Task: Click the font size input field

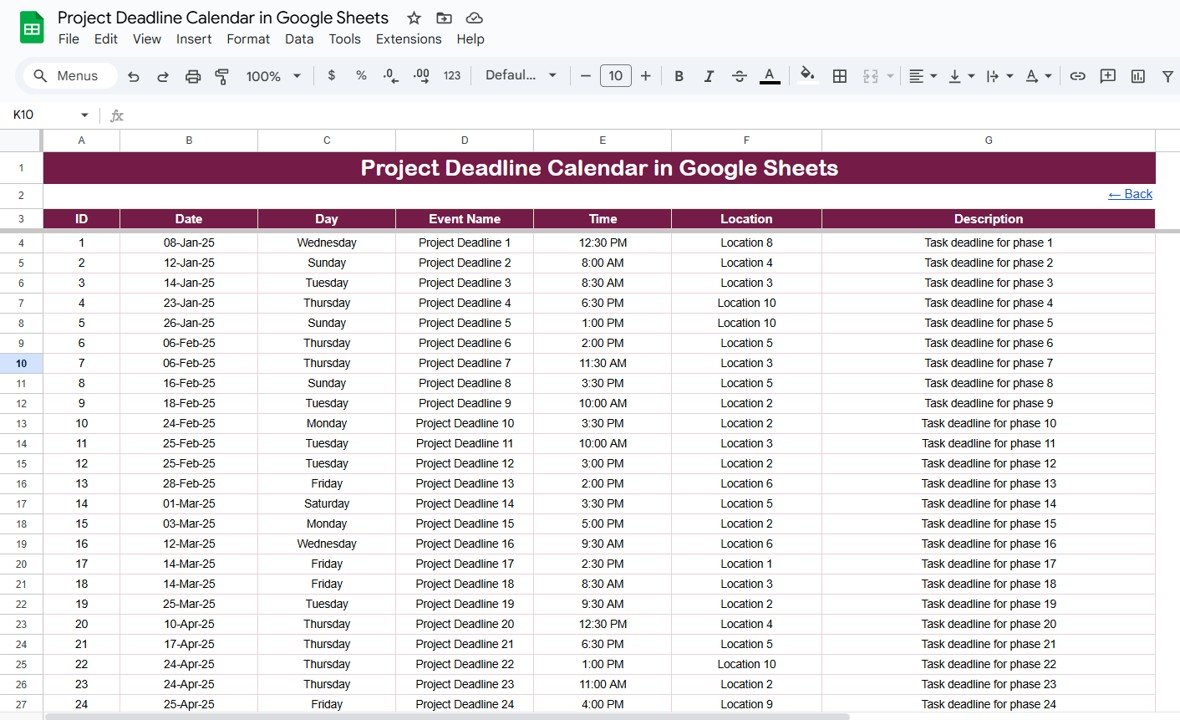Action: [616, 75]
